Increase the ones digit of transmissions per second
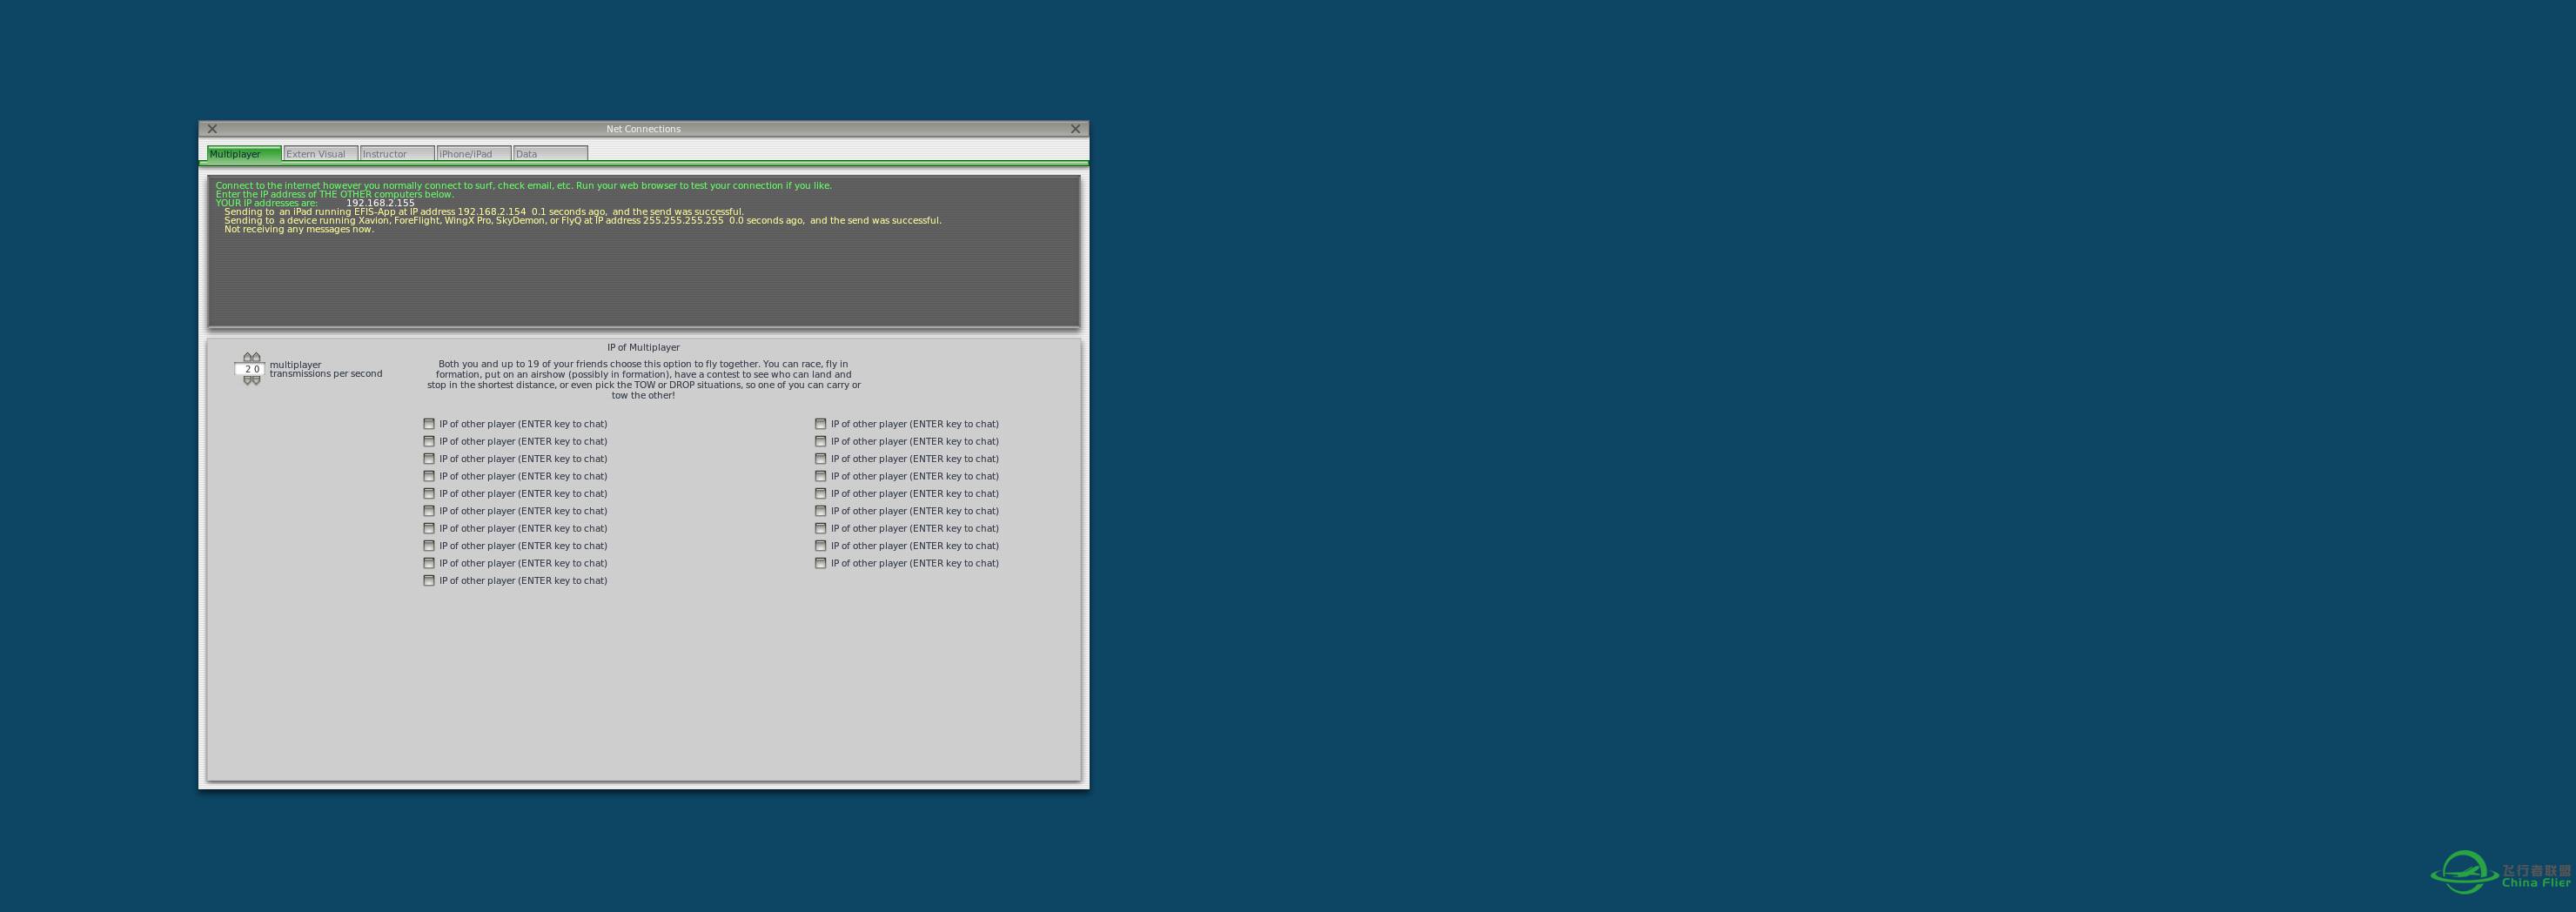 tap(256, 357)
